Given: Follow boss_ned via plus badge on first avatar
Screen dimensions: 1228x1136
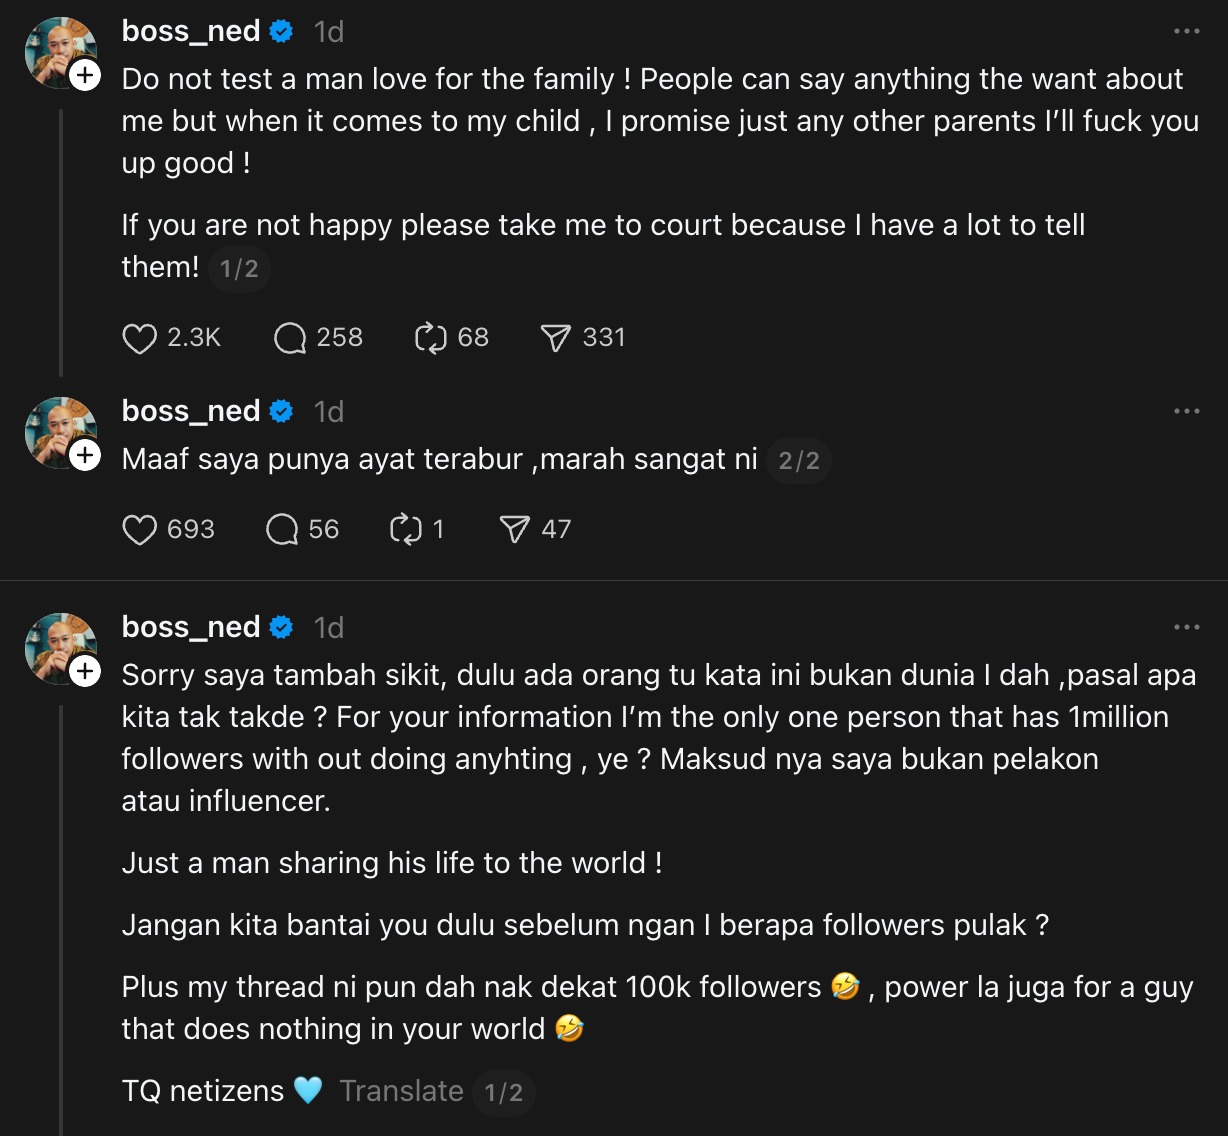Looking at the screenshot, I should tap(85, 75).
